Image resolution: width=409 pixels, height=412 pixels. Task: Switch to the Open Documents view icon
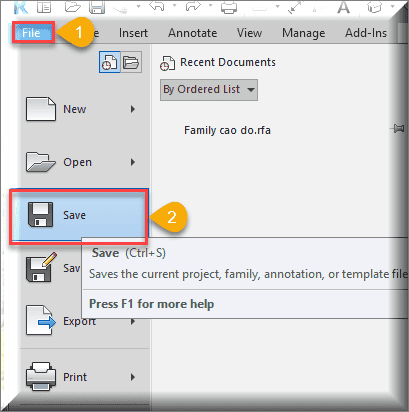pos(131,62)
